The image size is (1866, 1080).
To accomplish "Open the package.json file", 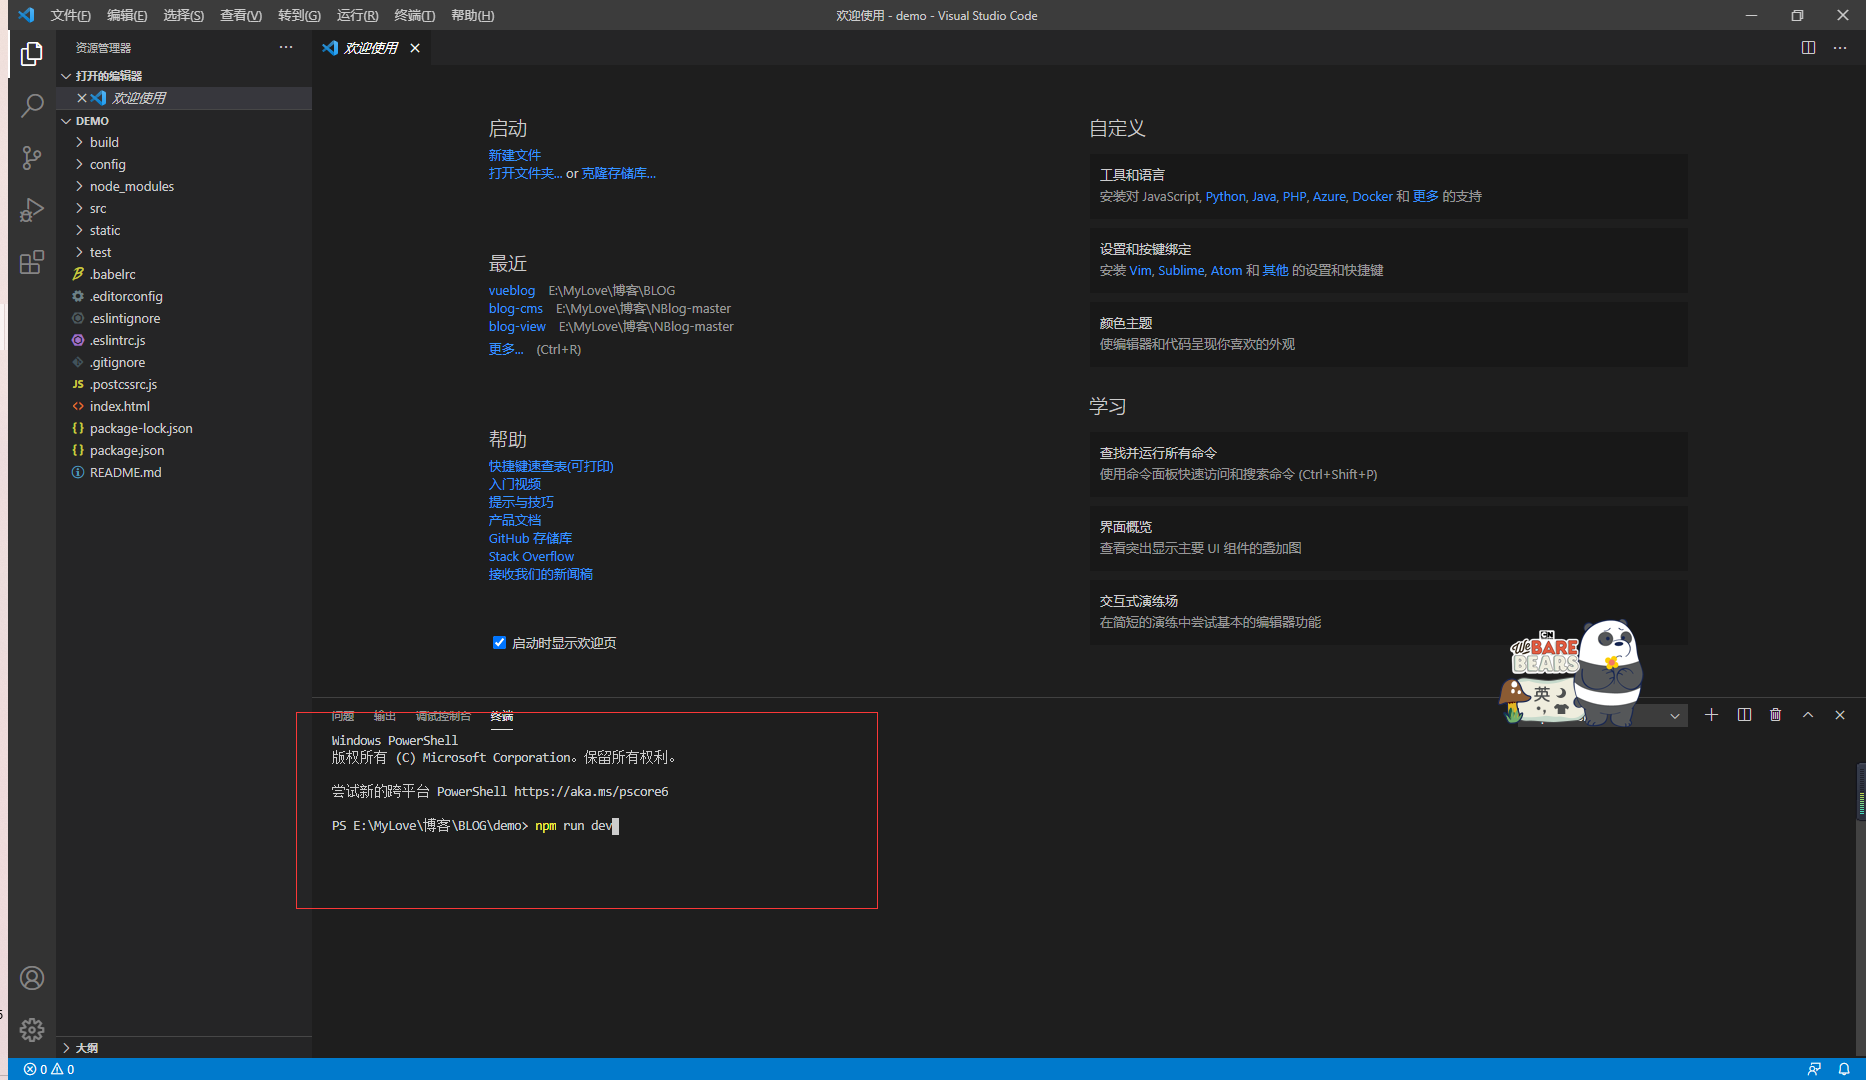I will pos(184,450).
